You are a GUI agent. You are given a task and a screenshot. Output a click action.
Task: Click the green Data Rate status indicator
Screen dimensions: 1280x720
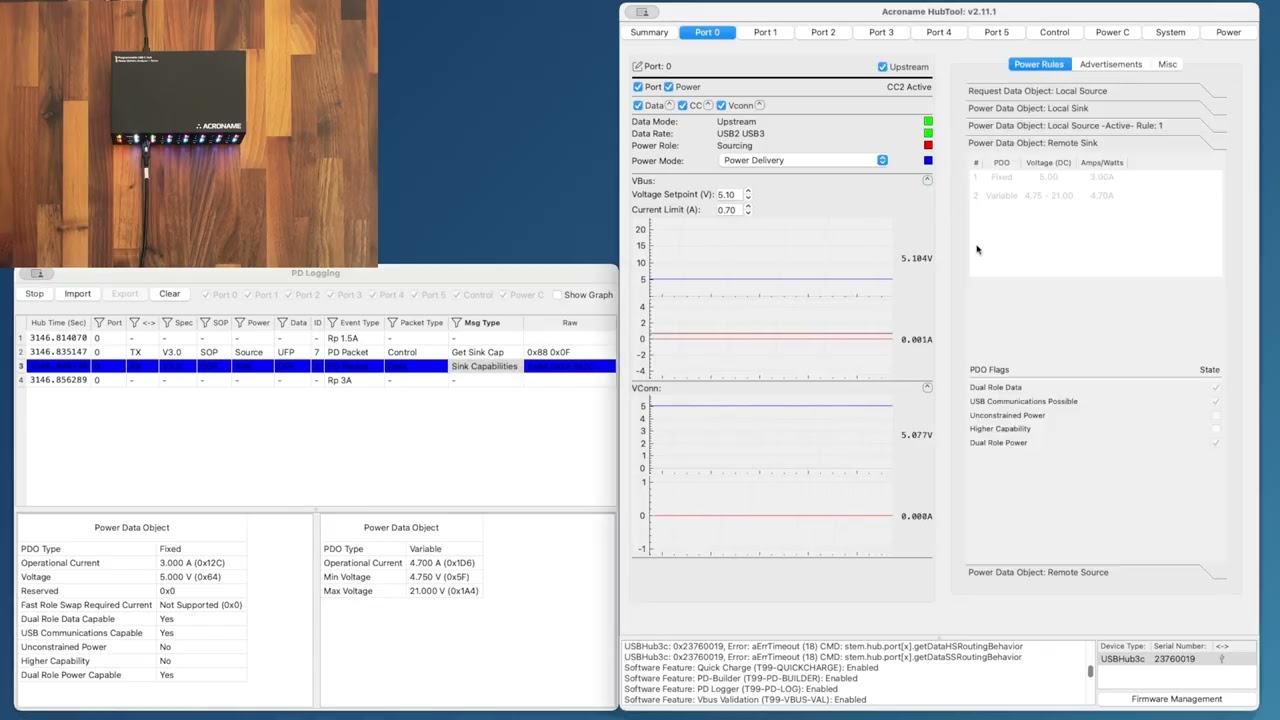point(928,133)
